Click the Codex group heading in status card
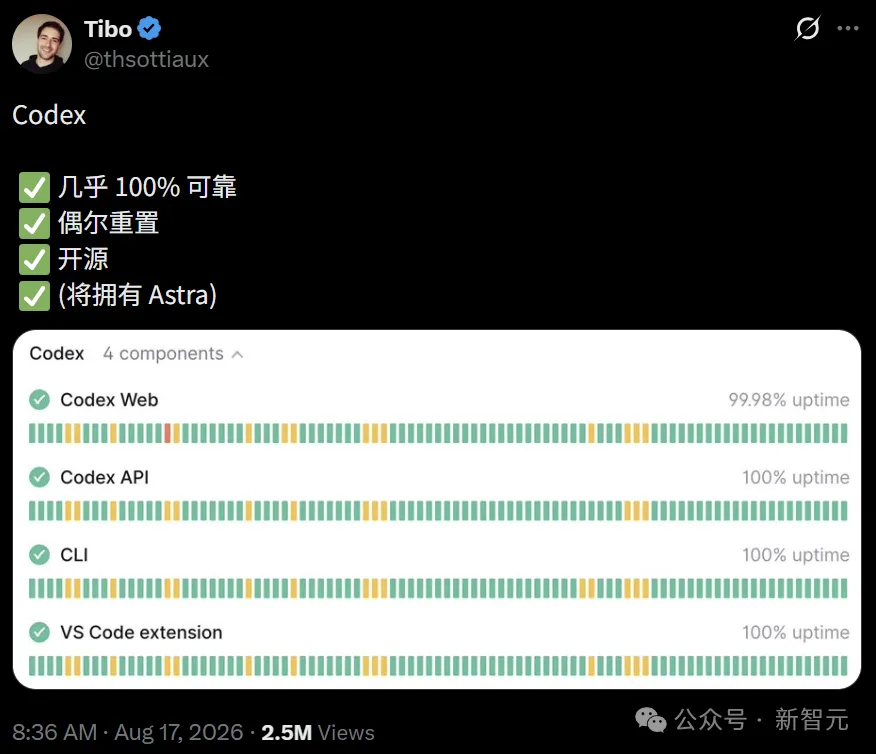876x754 pixels. (56, 354)
